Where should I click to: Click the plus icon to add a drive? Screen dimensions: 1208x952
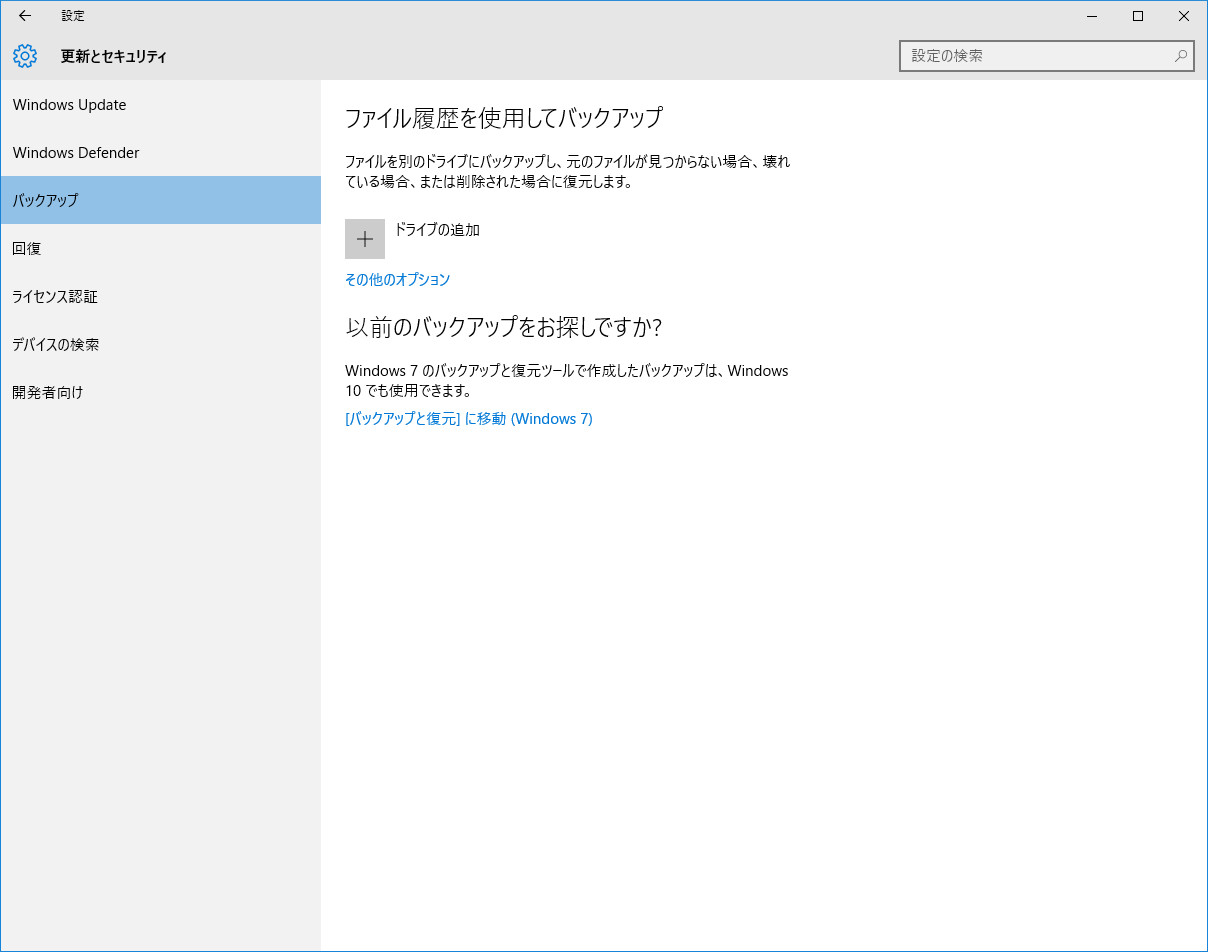coord(365,238)
